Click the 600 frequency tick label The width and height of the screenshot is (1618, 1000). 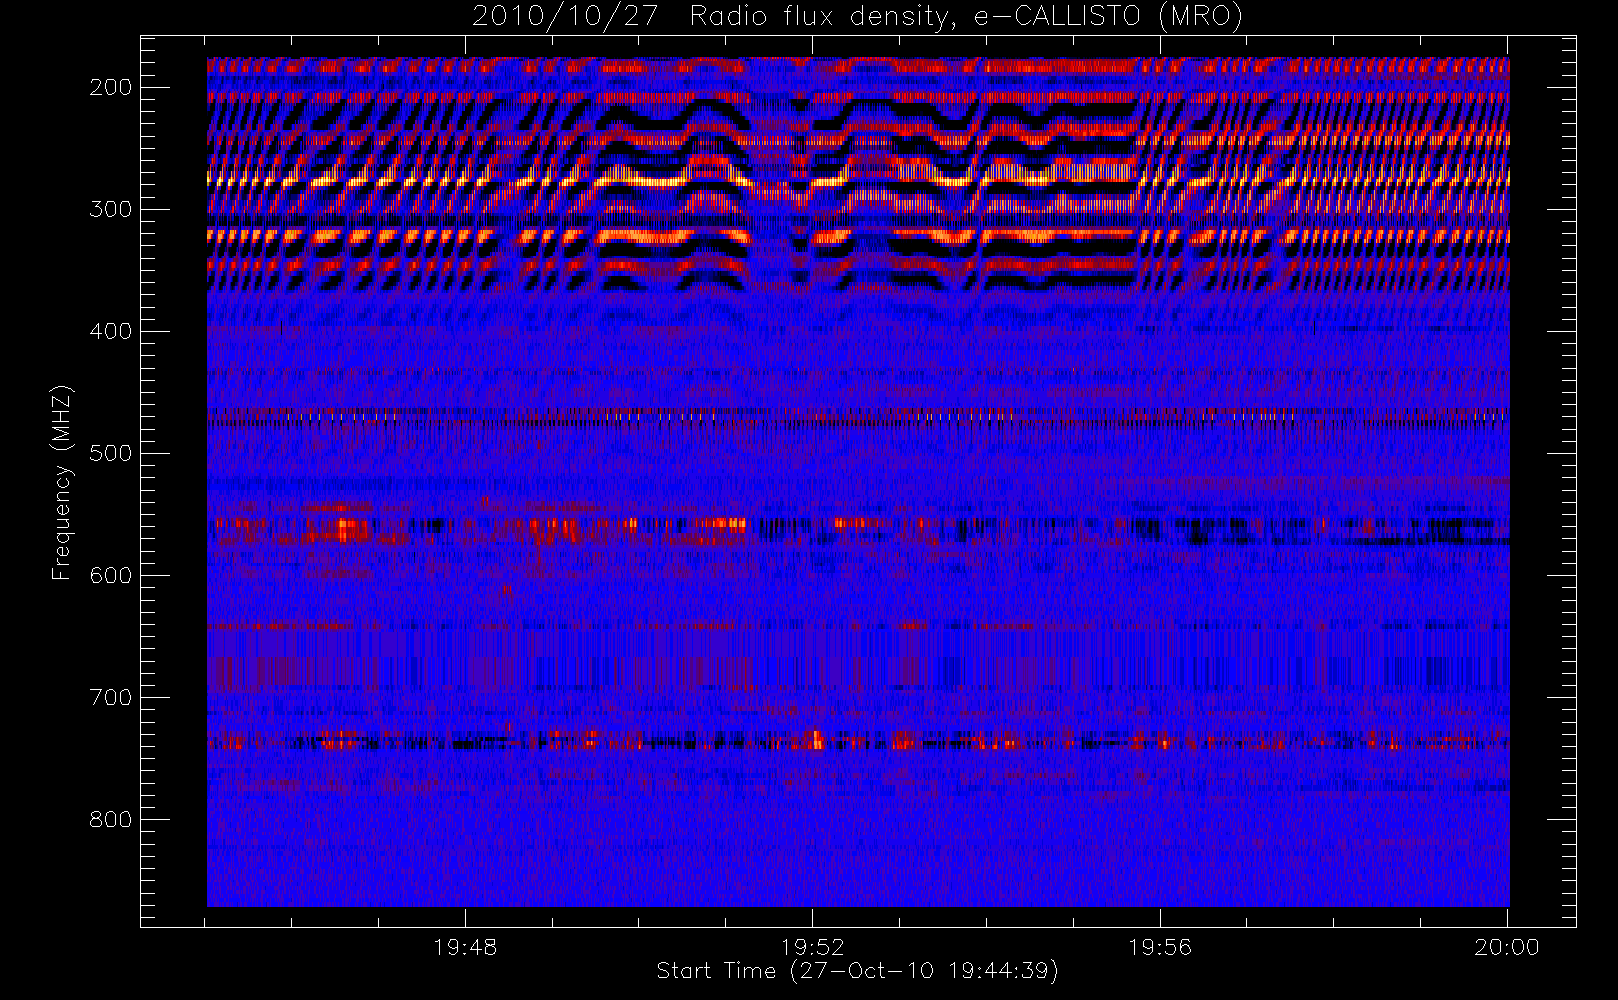pos(111,575)
